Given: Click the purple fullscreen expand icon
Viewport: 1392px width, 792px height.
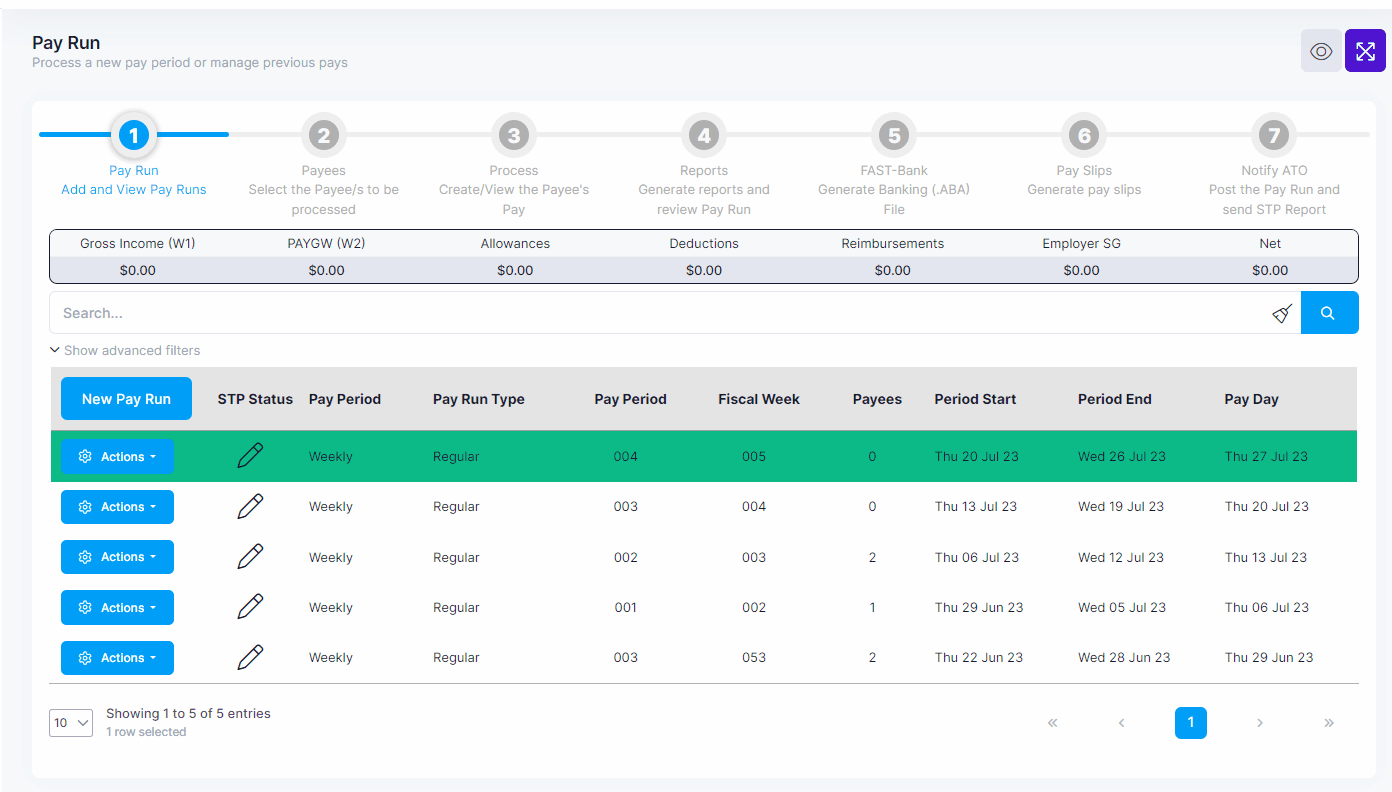Looking at the screenshot, I should click(1365, 51).
